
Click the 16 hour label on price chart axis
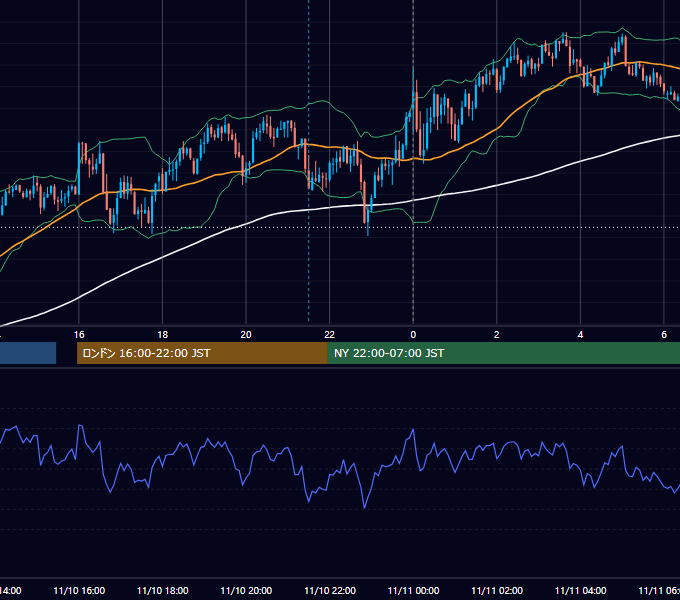(x=79, y=335)
